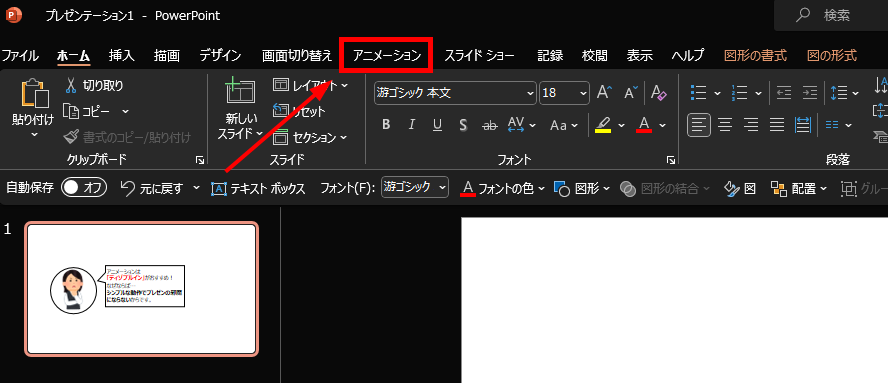Open the クリップボード dialog launcher

[199, 160]
